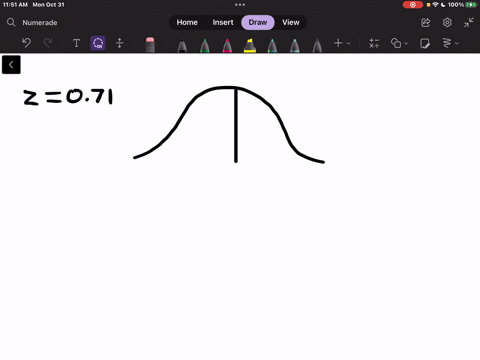Viewport: 480px width, 360px height.
Task: Select the second teal-tipped pencil
Action: (295, 46)
